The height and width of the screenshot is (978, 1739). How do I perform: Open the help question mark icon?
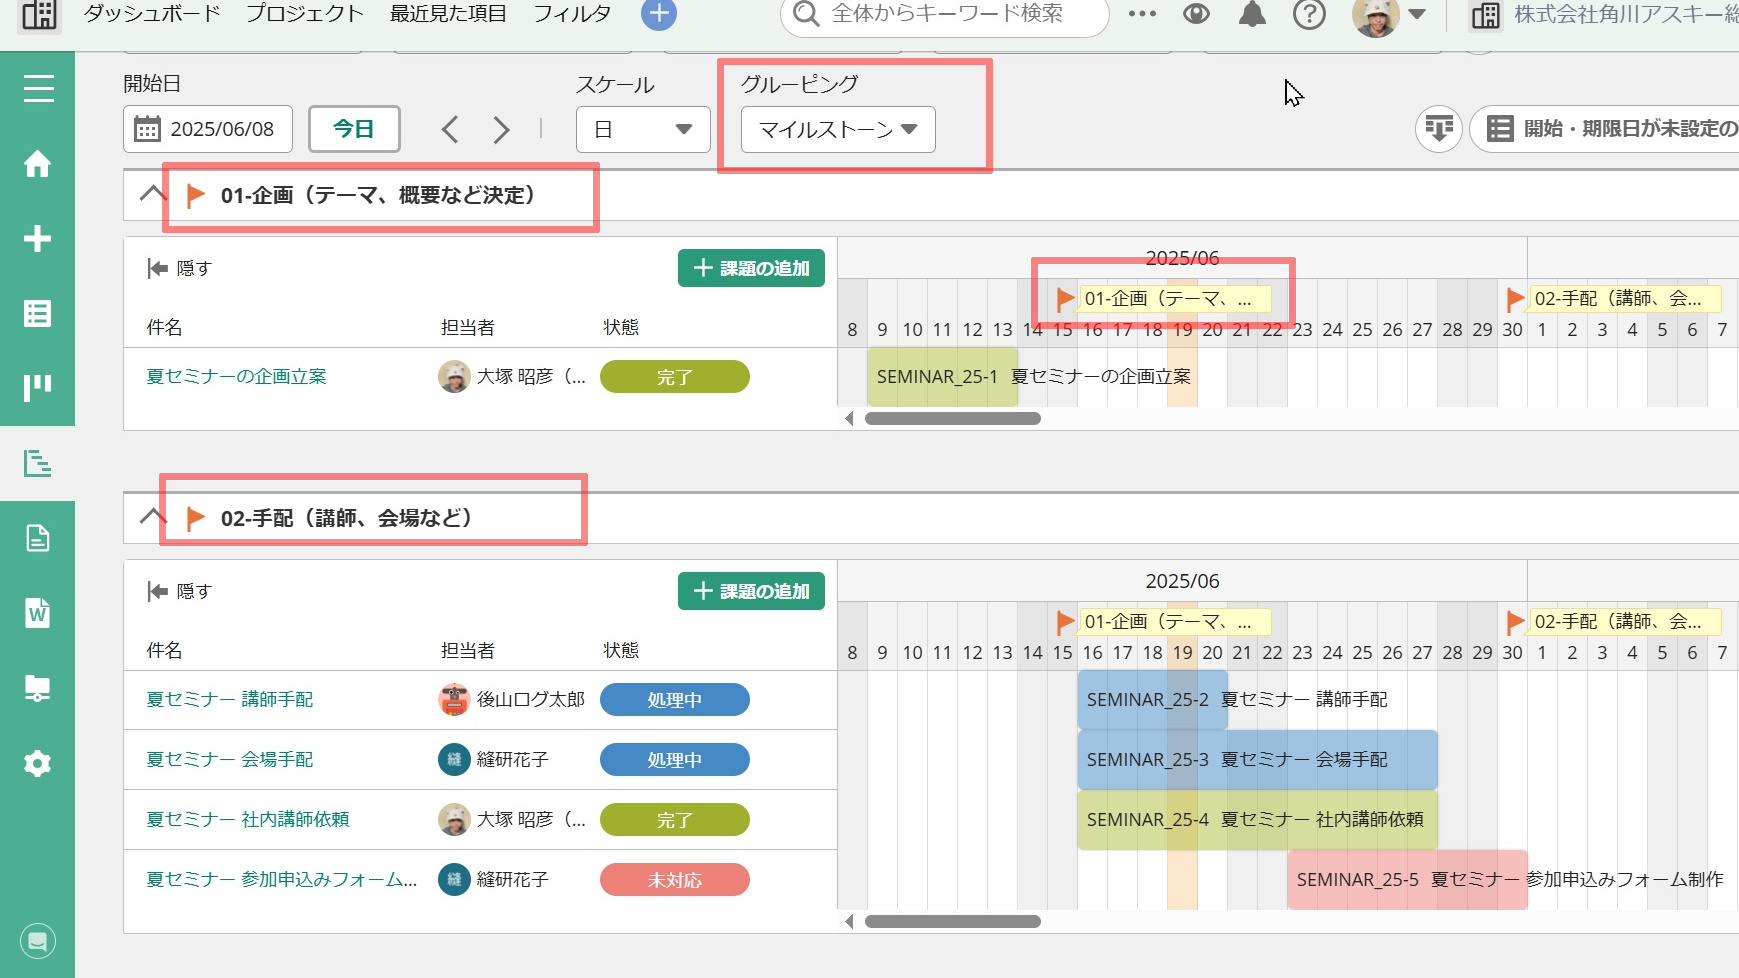pos(1309,14)
